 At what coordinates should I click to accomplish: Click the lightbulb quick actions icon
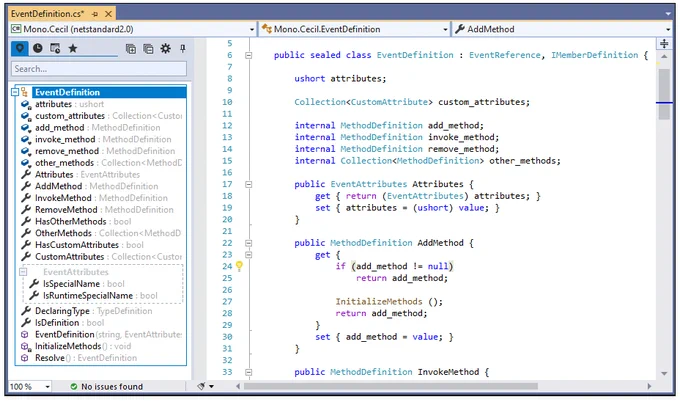(239, 266)
